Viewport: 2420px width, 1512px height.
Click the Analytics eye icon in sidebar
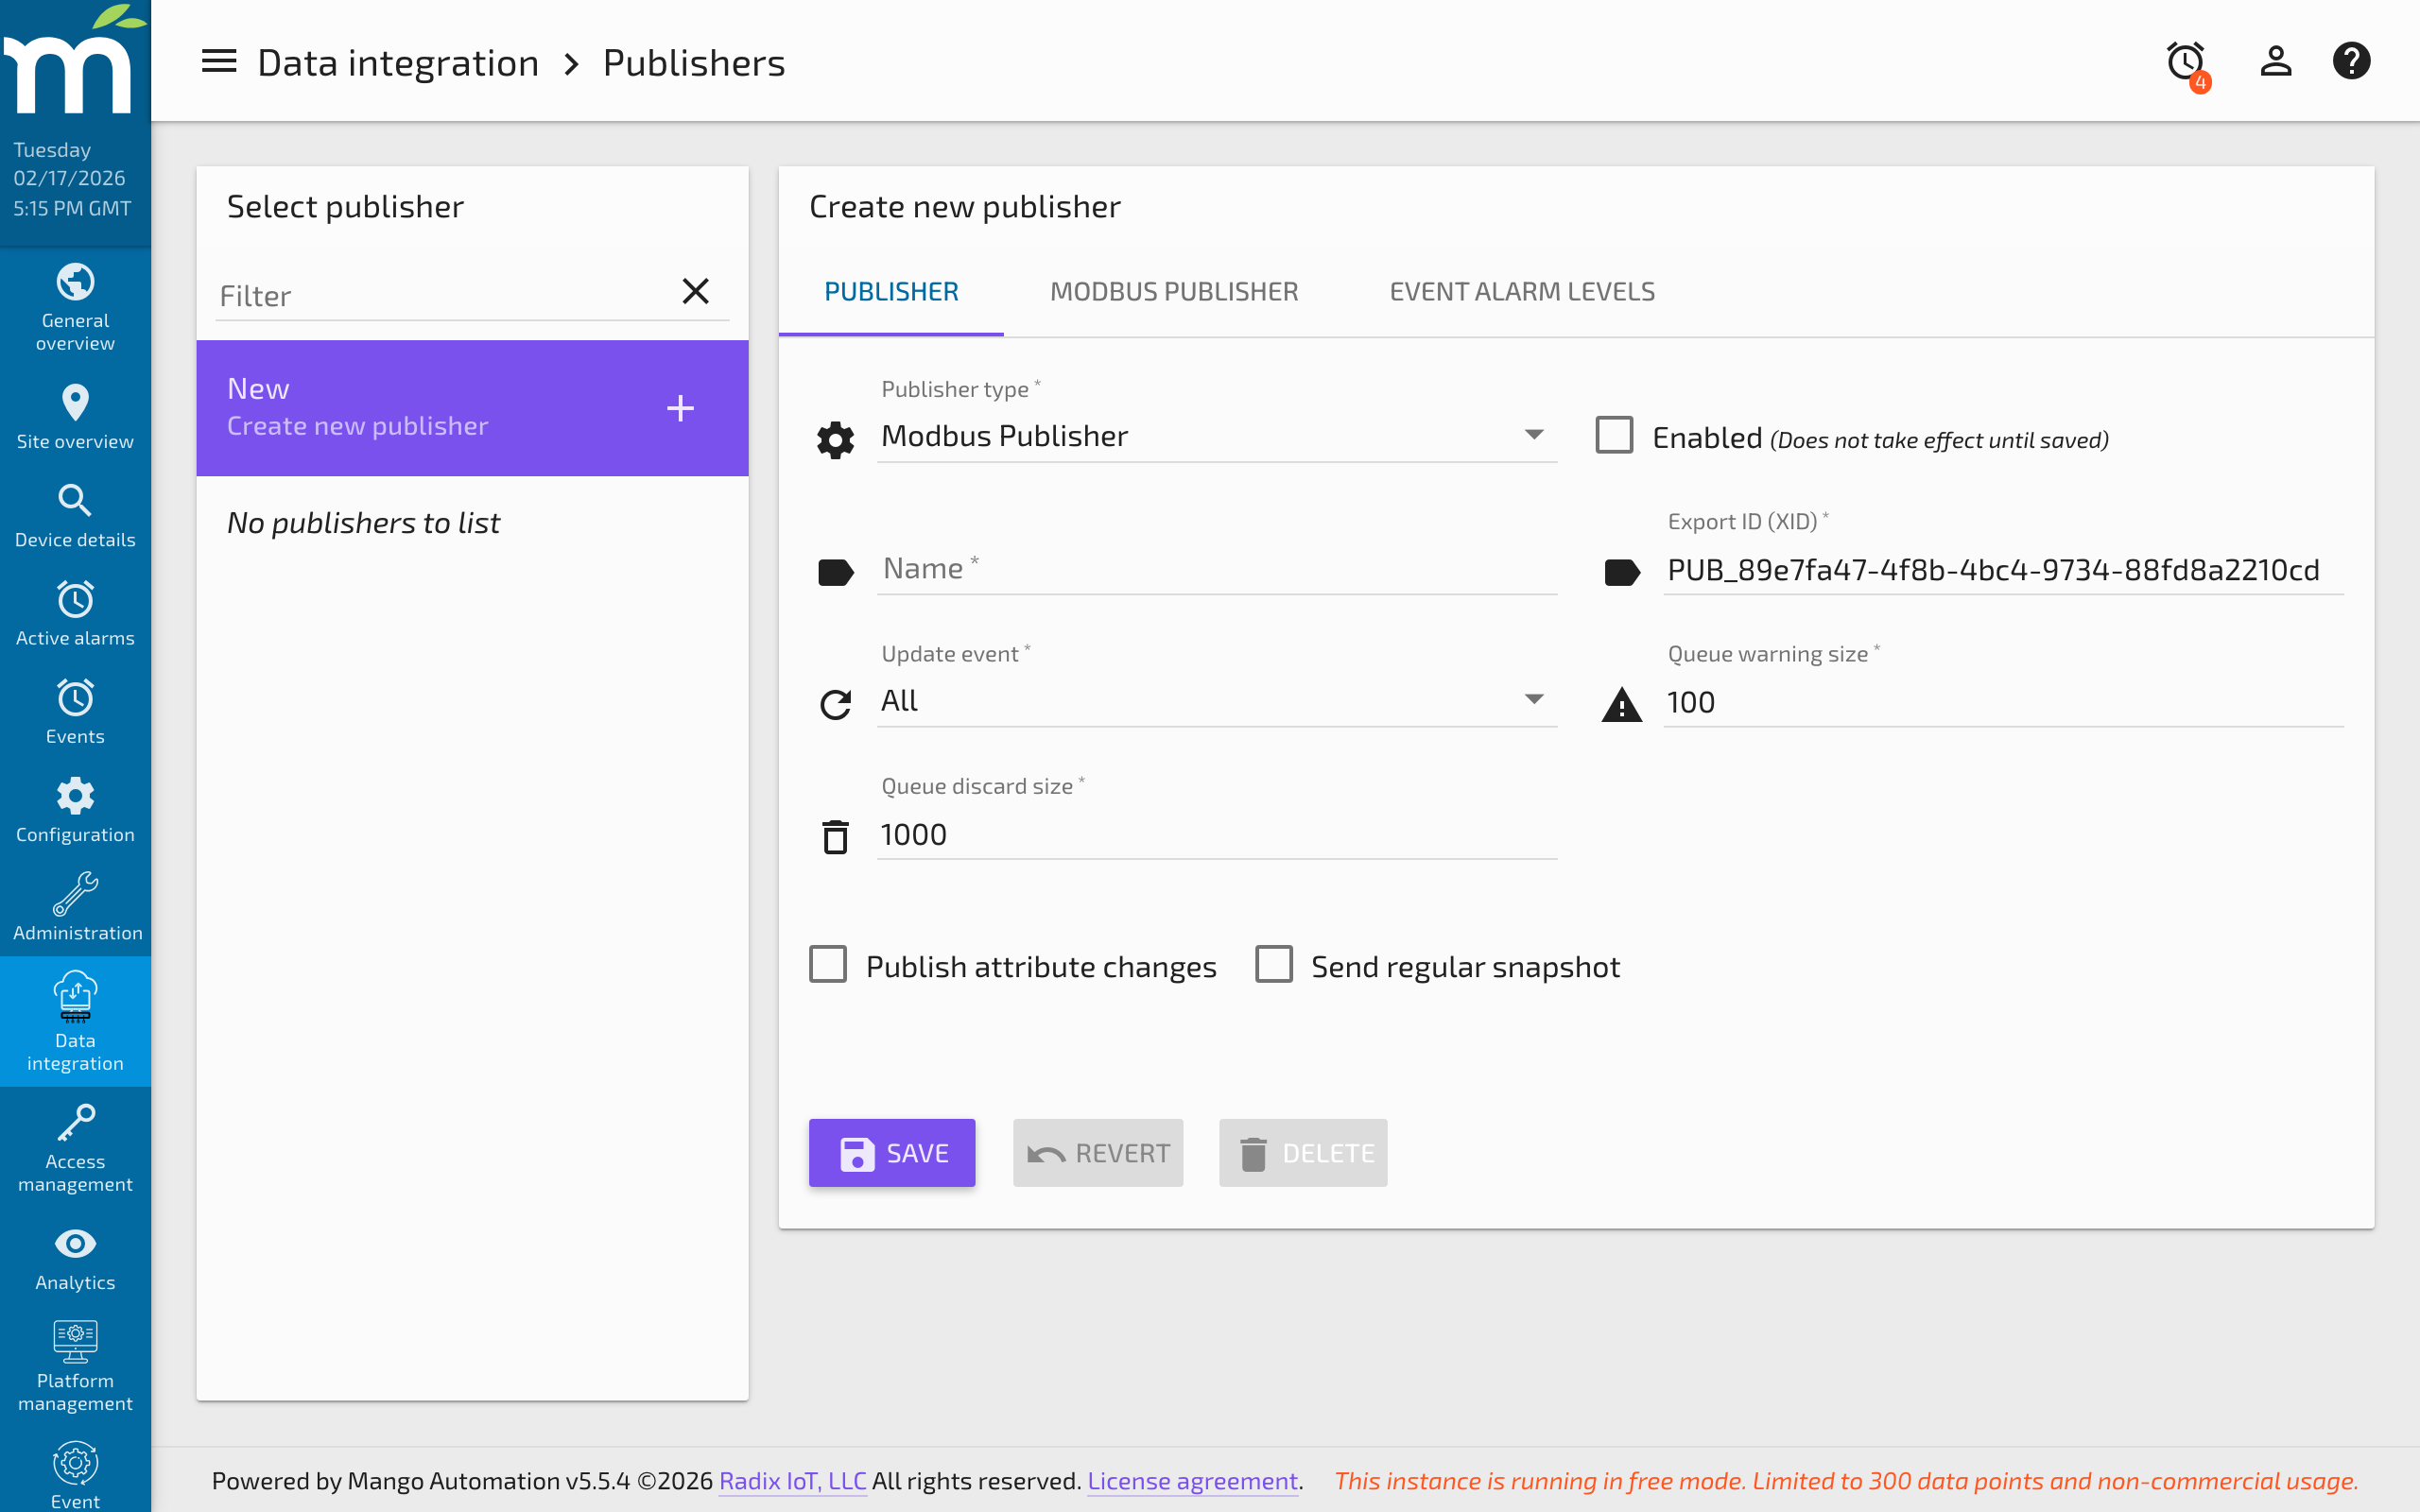pos(75,1244)
